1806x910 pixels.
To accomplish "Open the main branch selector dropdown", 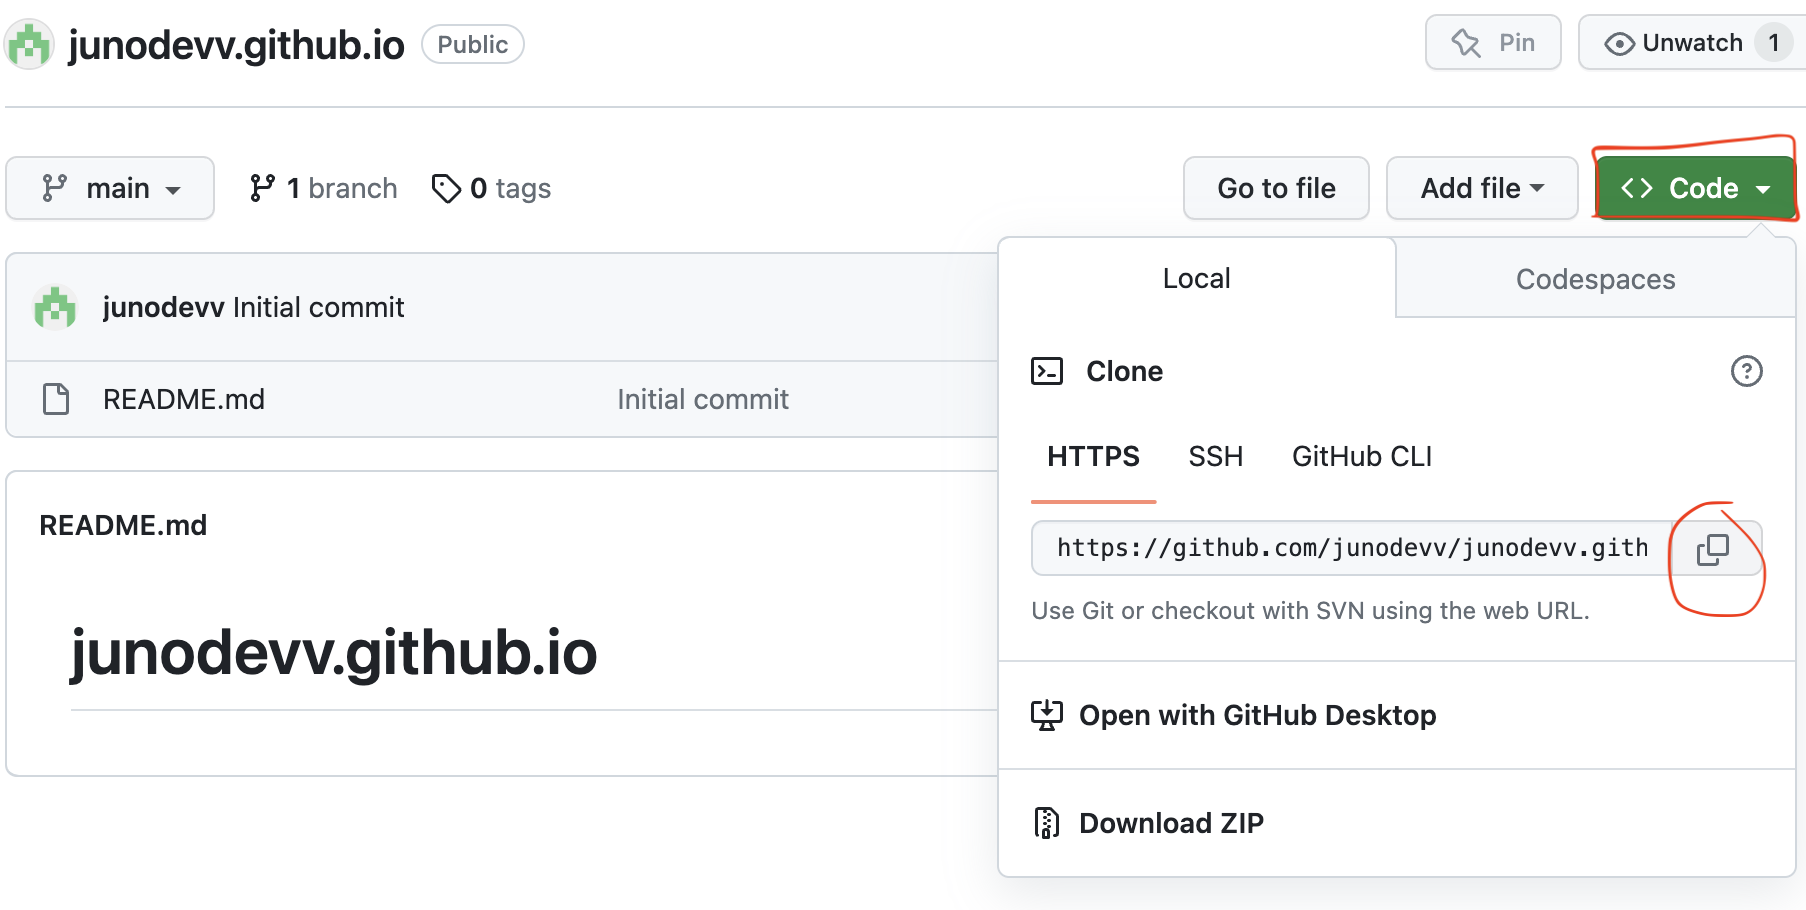I will pyautogui.click(x=110, y=188).
